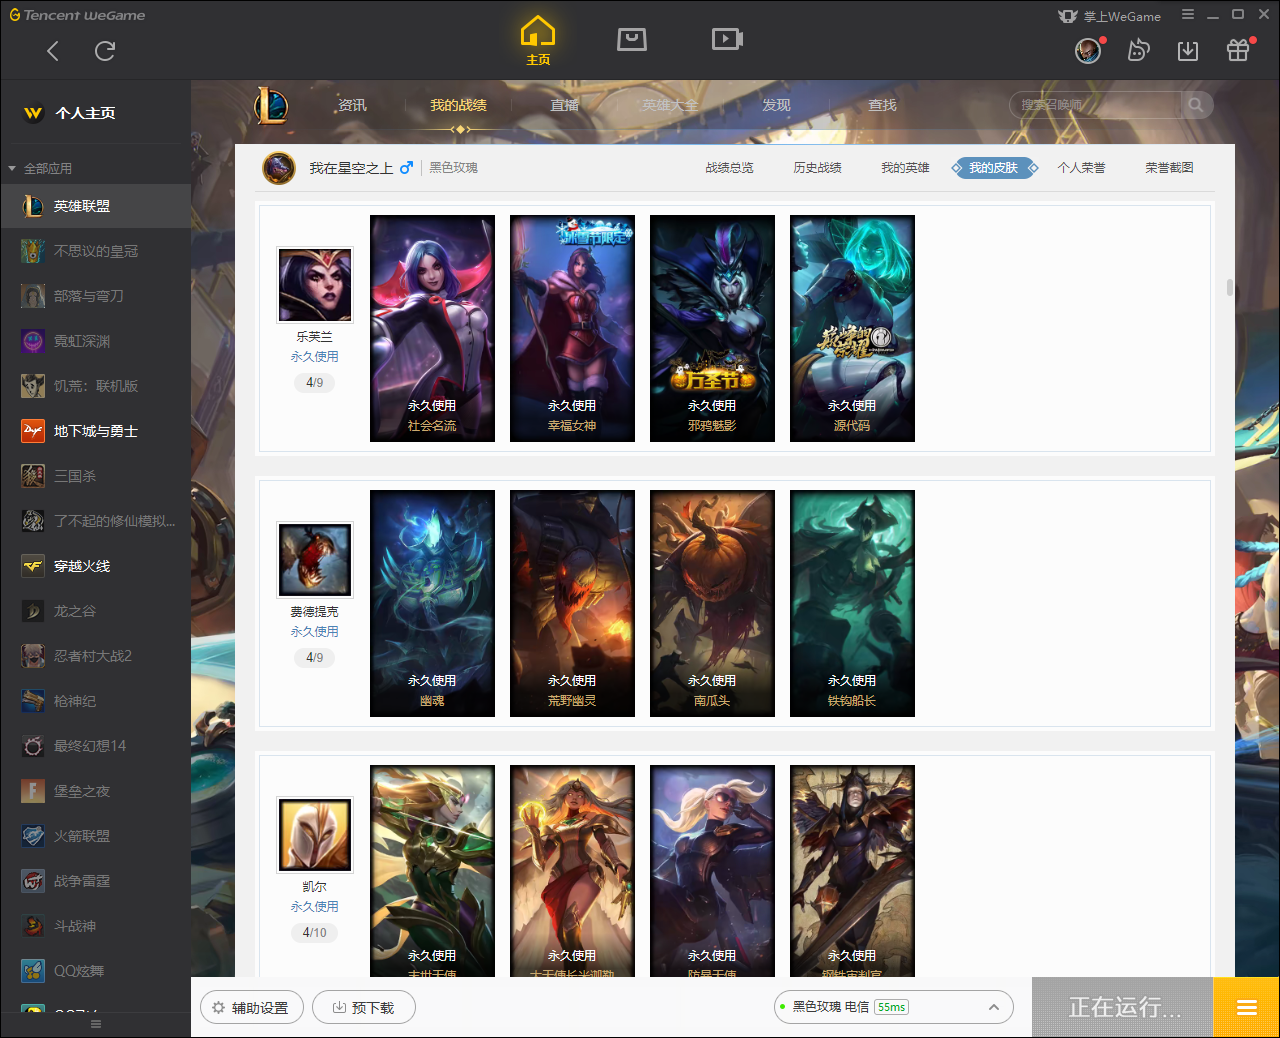Click the 斗战神 game icon

[33, 926]
